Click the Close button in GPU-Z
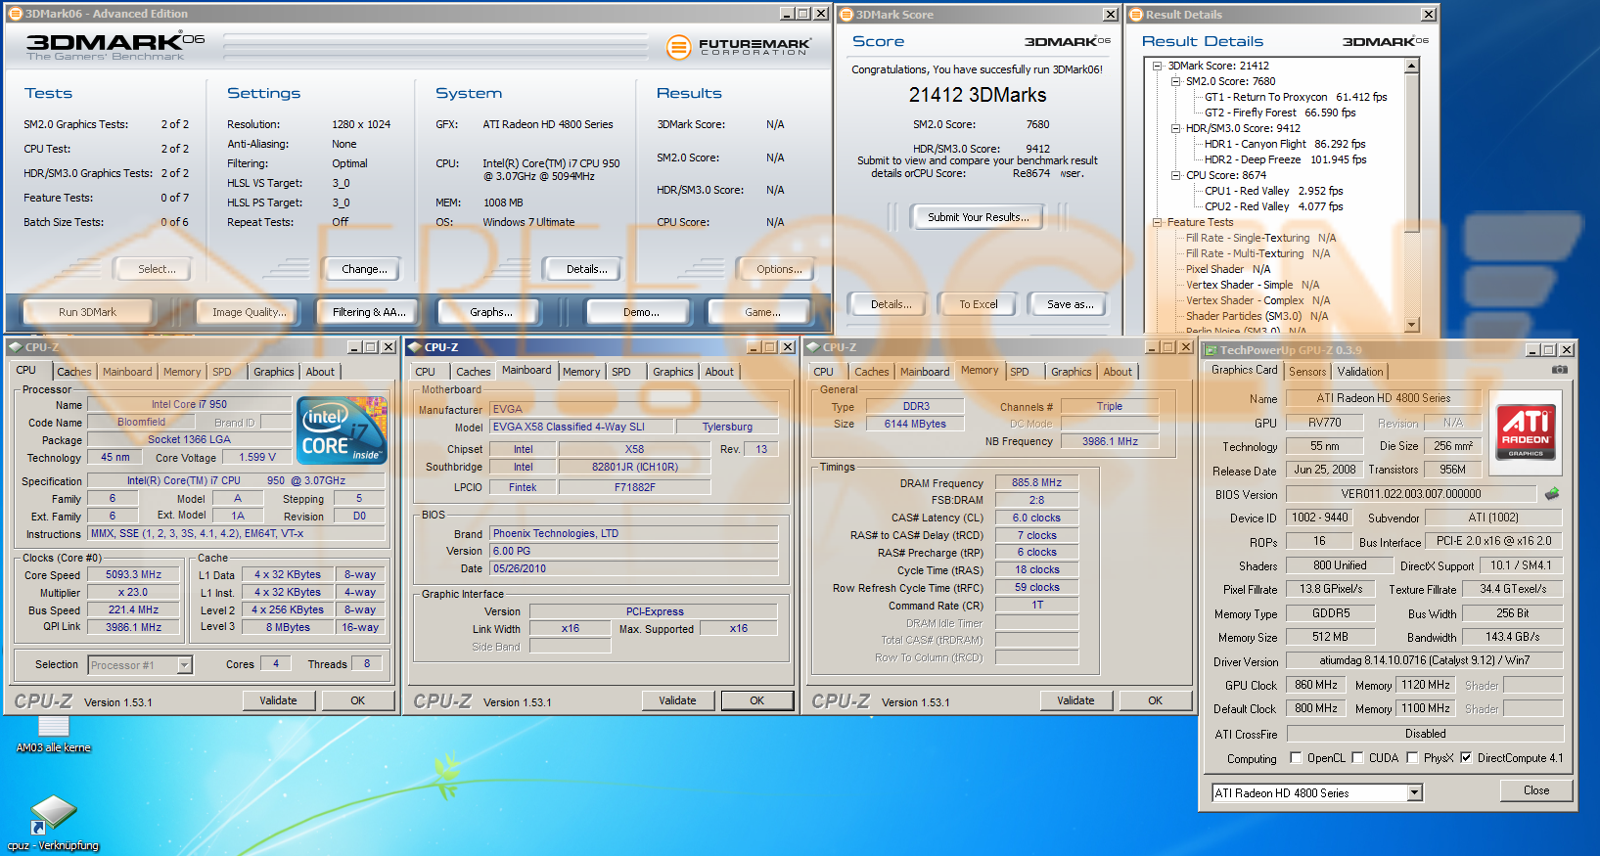Viewport: 1600px width, 856px height. click(1536, 791)
